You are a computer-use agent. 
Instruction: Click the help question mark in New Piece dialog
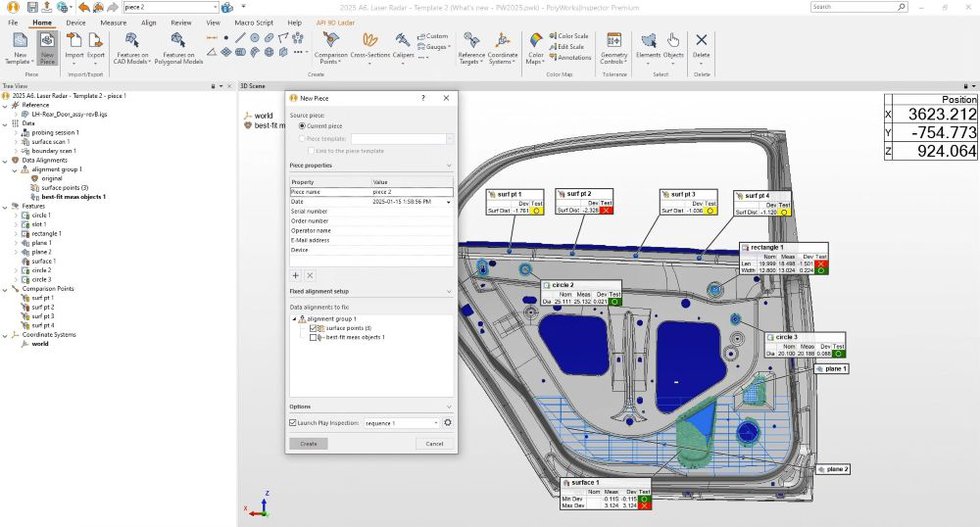(x=423, y=98)
